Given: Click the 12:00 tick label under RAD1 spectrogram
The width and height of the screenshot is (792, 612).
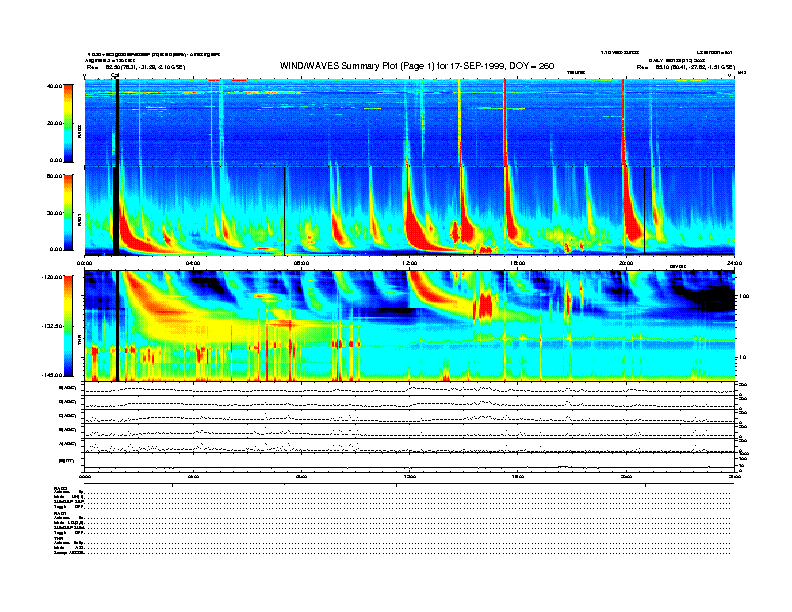Looking at the screenshot, I should (410, 263).
